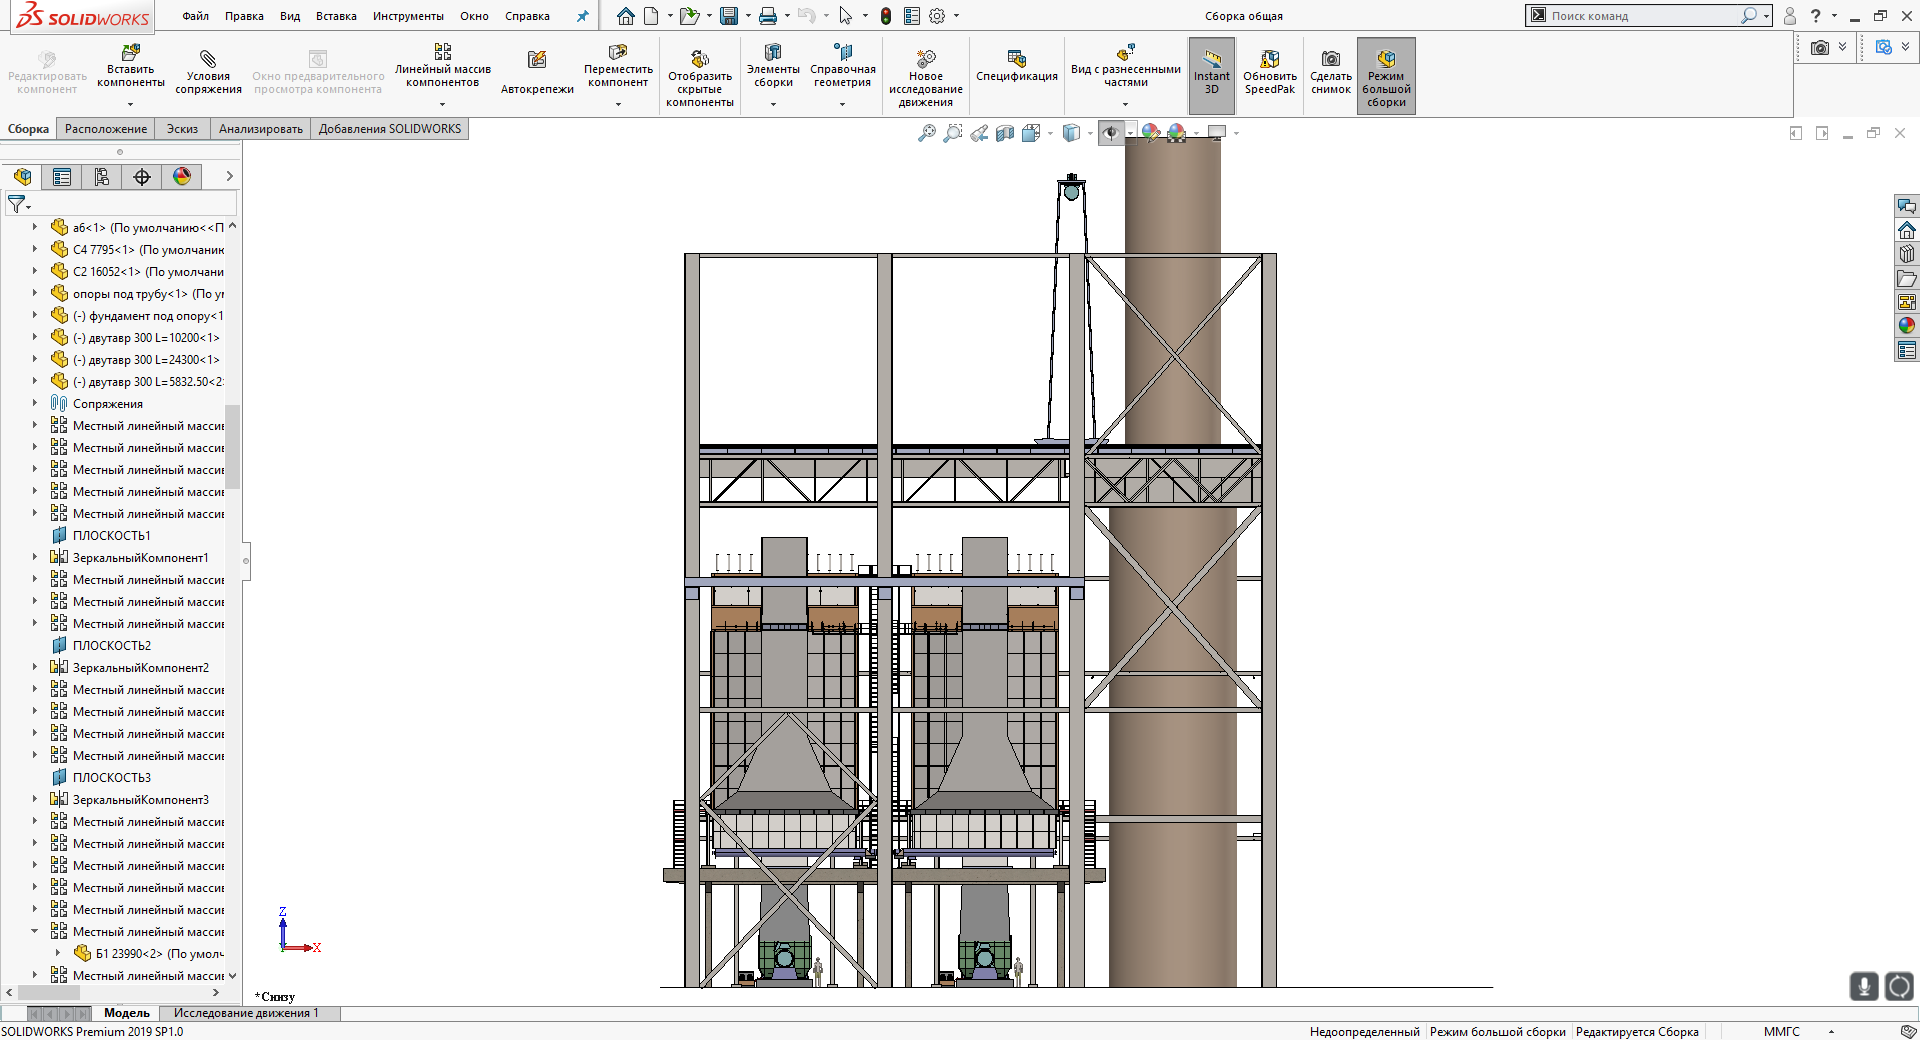Take a snapshot with camera tool

pos(1330,59)
